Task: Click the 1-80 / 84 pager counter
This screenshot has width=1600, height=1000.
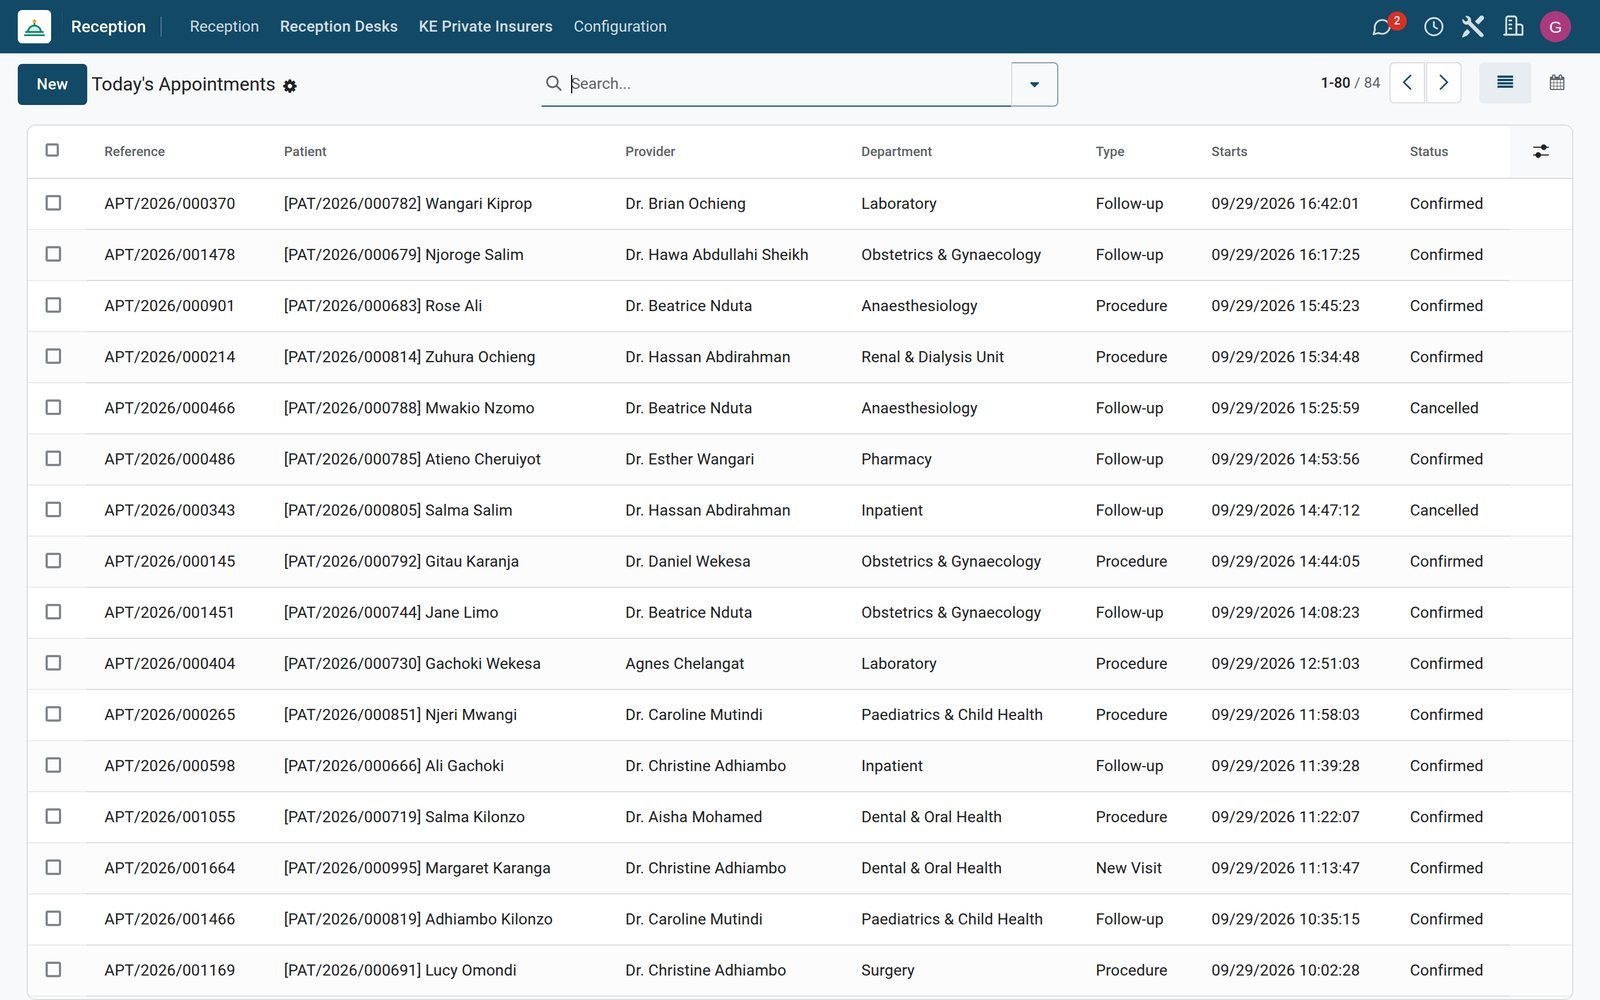Action: pos(1350,83)
